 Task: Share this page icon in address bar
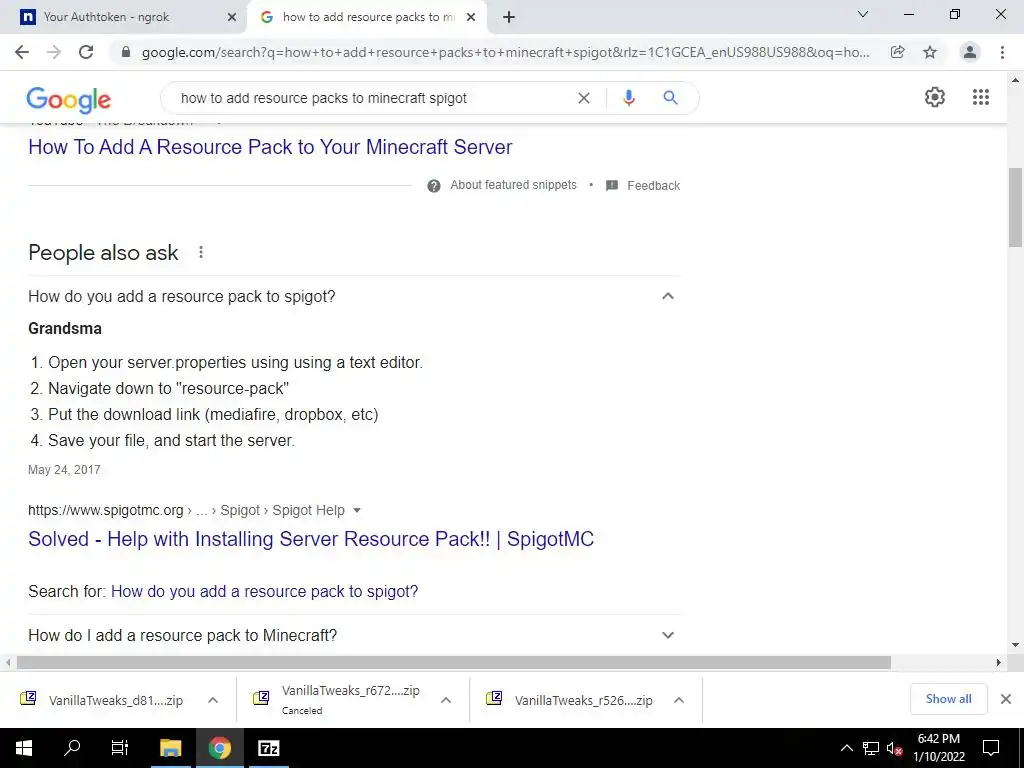click(x=897, y=52)
